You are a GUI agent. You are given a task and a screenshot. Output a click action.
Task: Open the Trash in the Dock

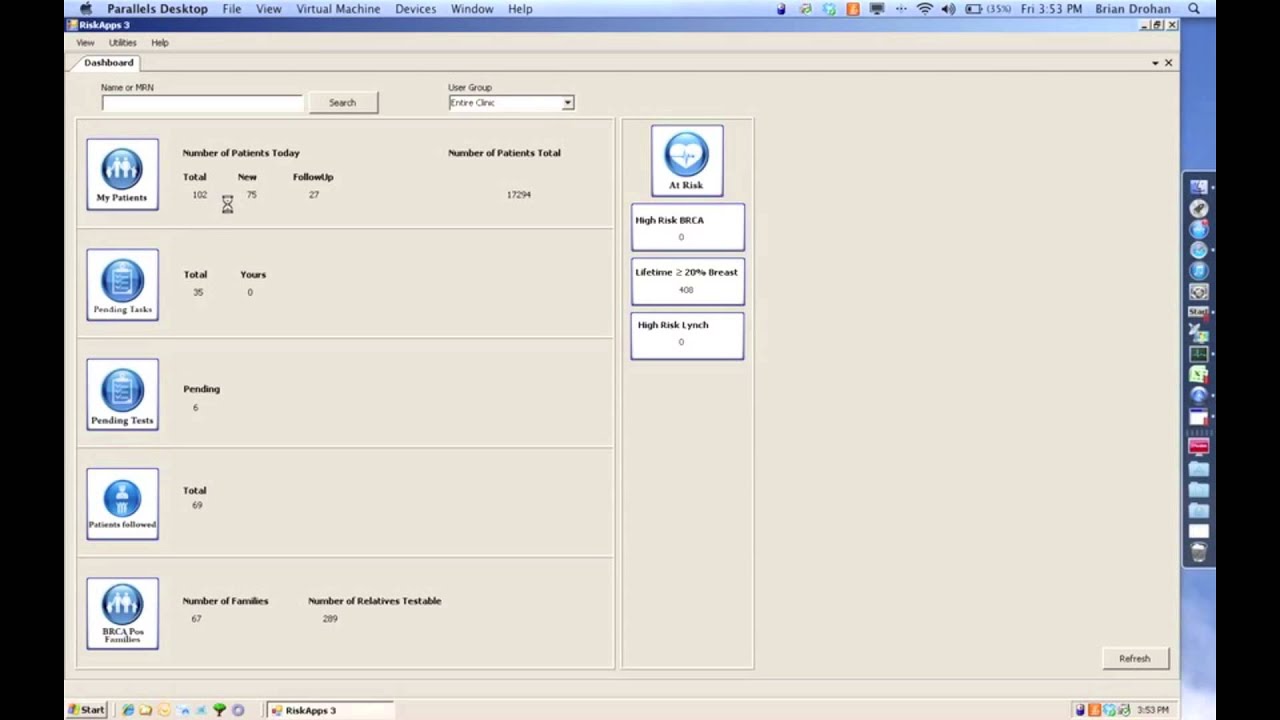[1198, 552]
